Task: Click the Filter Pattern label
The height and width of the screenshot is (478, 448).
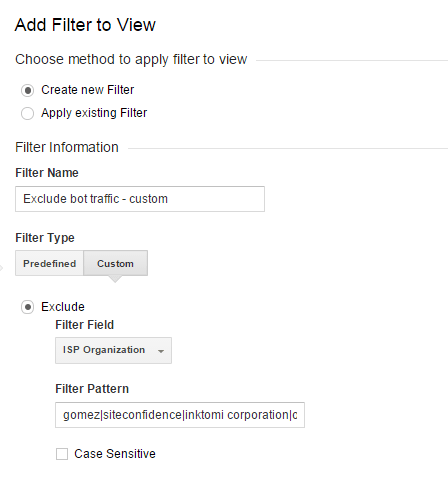Action: [x=92, y=389]
